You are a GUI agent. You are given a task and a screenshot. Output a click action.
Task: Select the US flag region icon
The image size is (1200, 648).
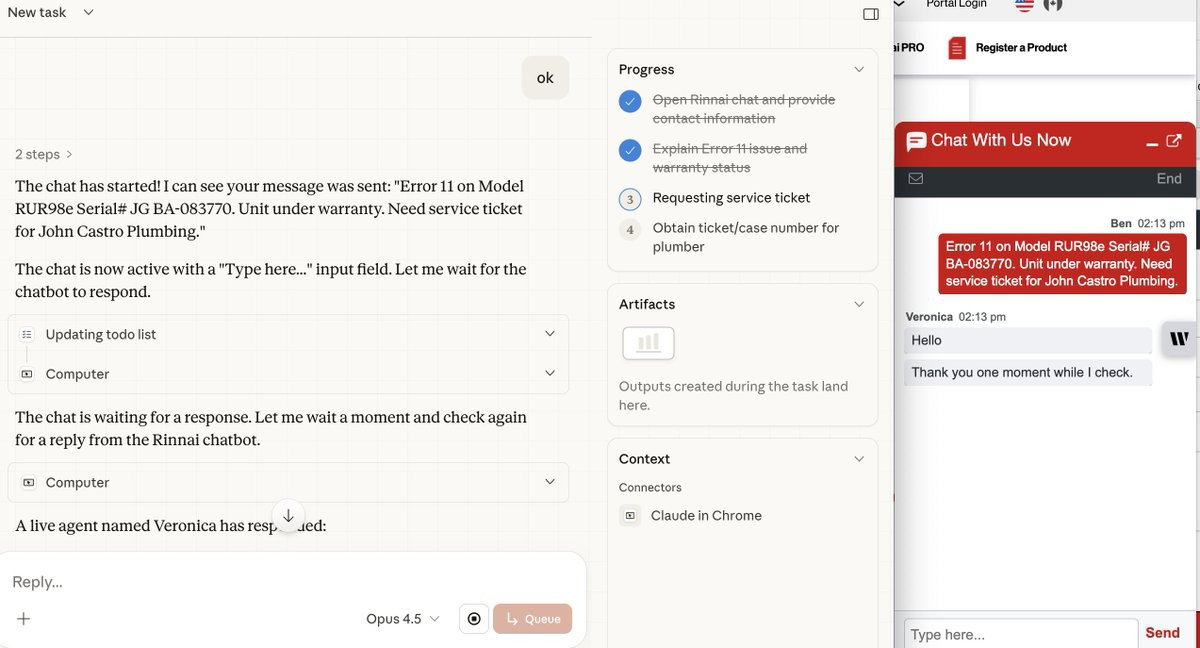[1024, 5]
